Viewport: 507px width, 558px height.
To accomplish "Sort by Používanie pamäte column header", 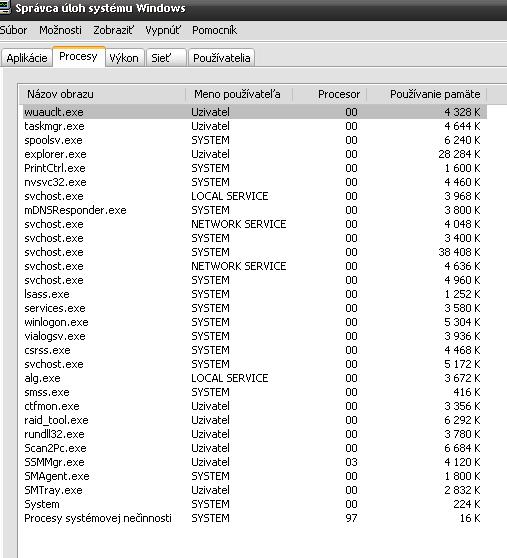I will point(427,94).
